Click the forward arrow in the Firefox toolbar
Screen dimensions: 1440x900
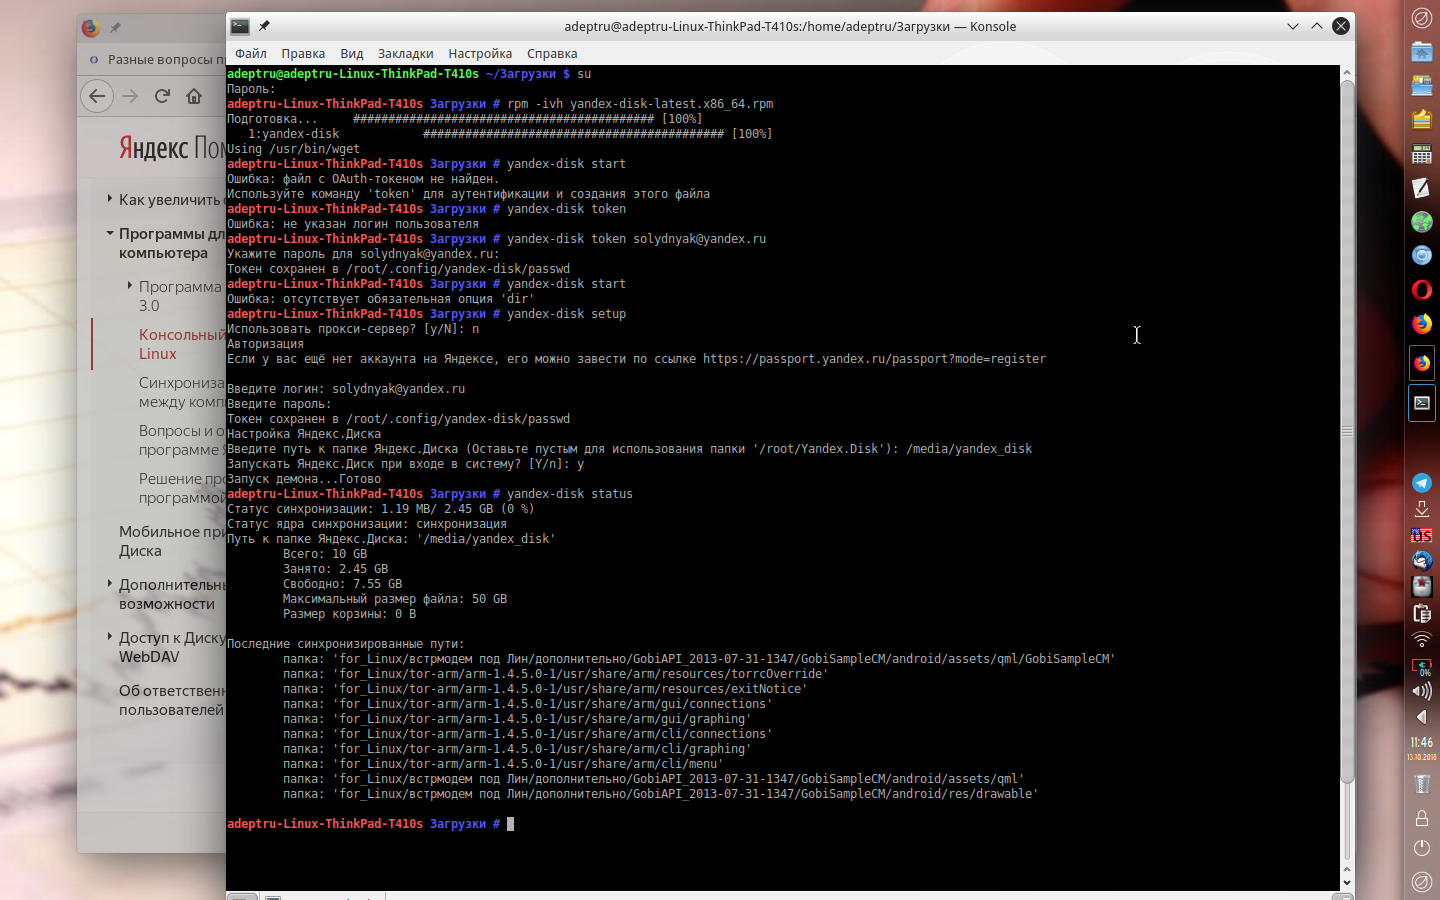pos(130,96)
